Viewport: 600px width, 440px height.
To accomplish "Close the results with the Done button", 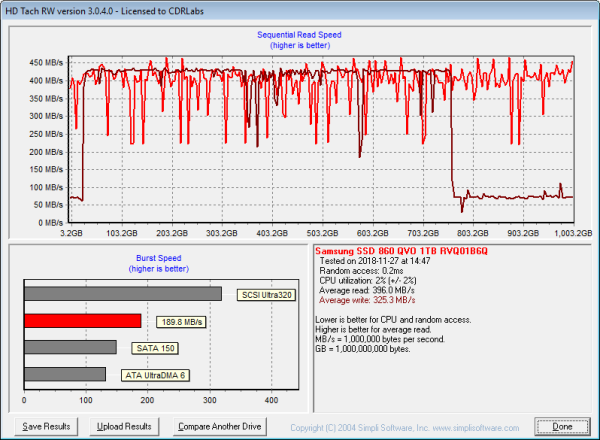I will coord(562,426).
